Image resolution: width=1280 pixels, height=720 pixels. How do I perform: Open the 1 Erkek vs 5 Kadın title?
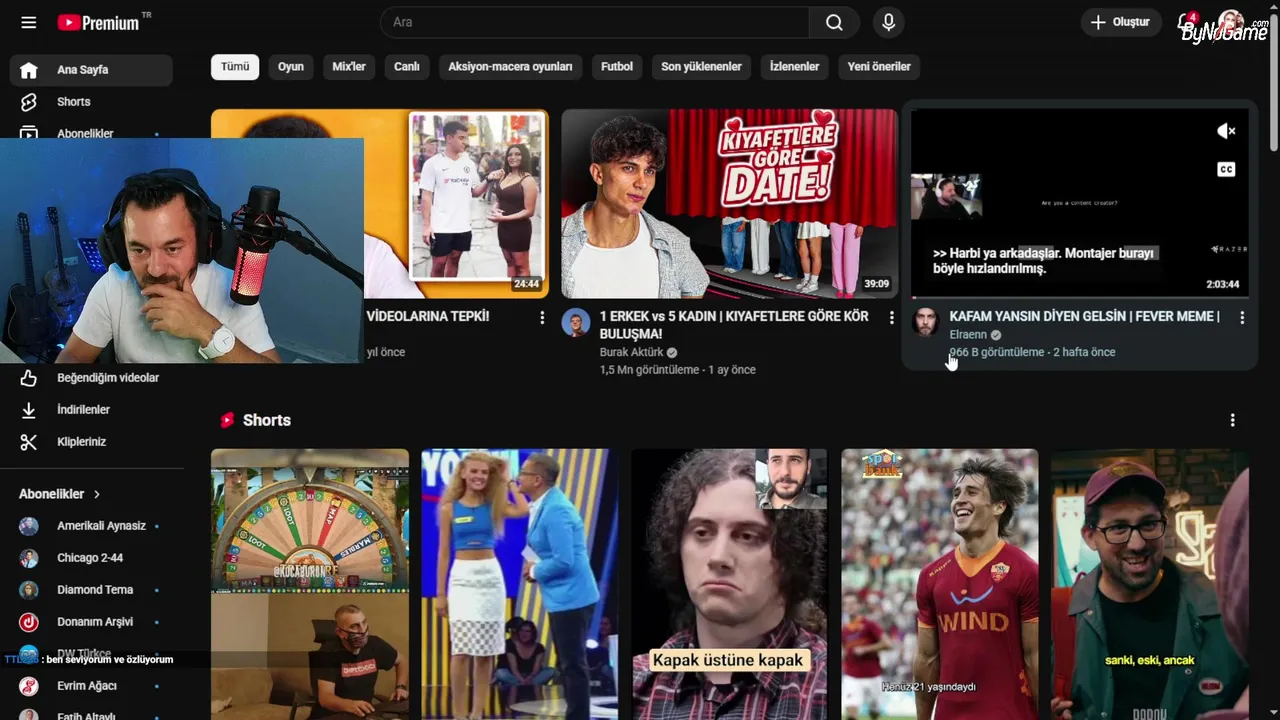pyautogui.click(x=734, y=325)
